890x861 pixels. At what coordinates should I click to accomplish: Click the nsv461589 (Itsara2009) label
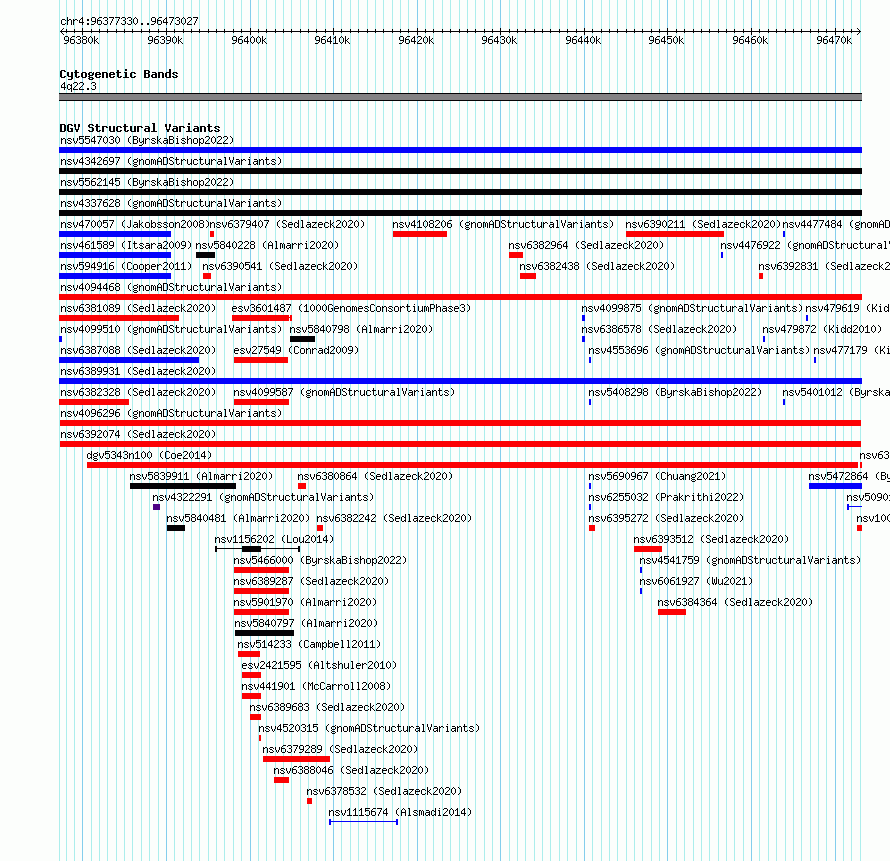point(126,245)
